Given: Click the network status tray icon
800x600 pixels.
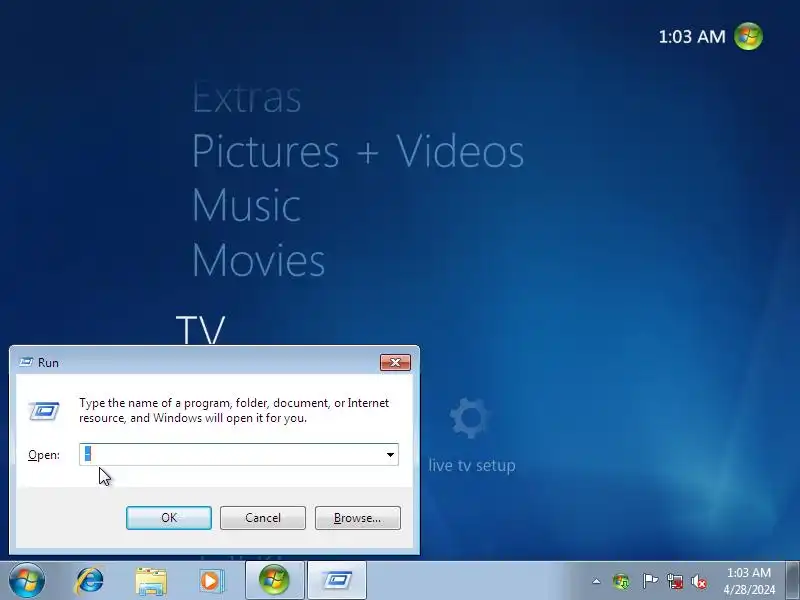Looking at the screenshot, I should click(x=675, y=581).
